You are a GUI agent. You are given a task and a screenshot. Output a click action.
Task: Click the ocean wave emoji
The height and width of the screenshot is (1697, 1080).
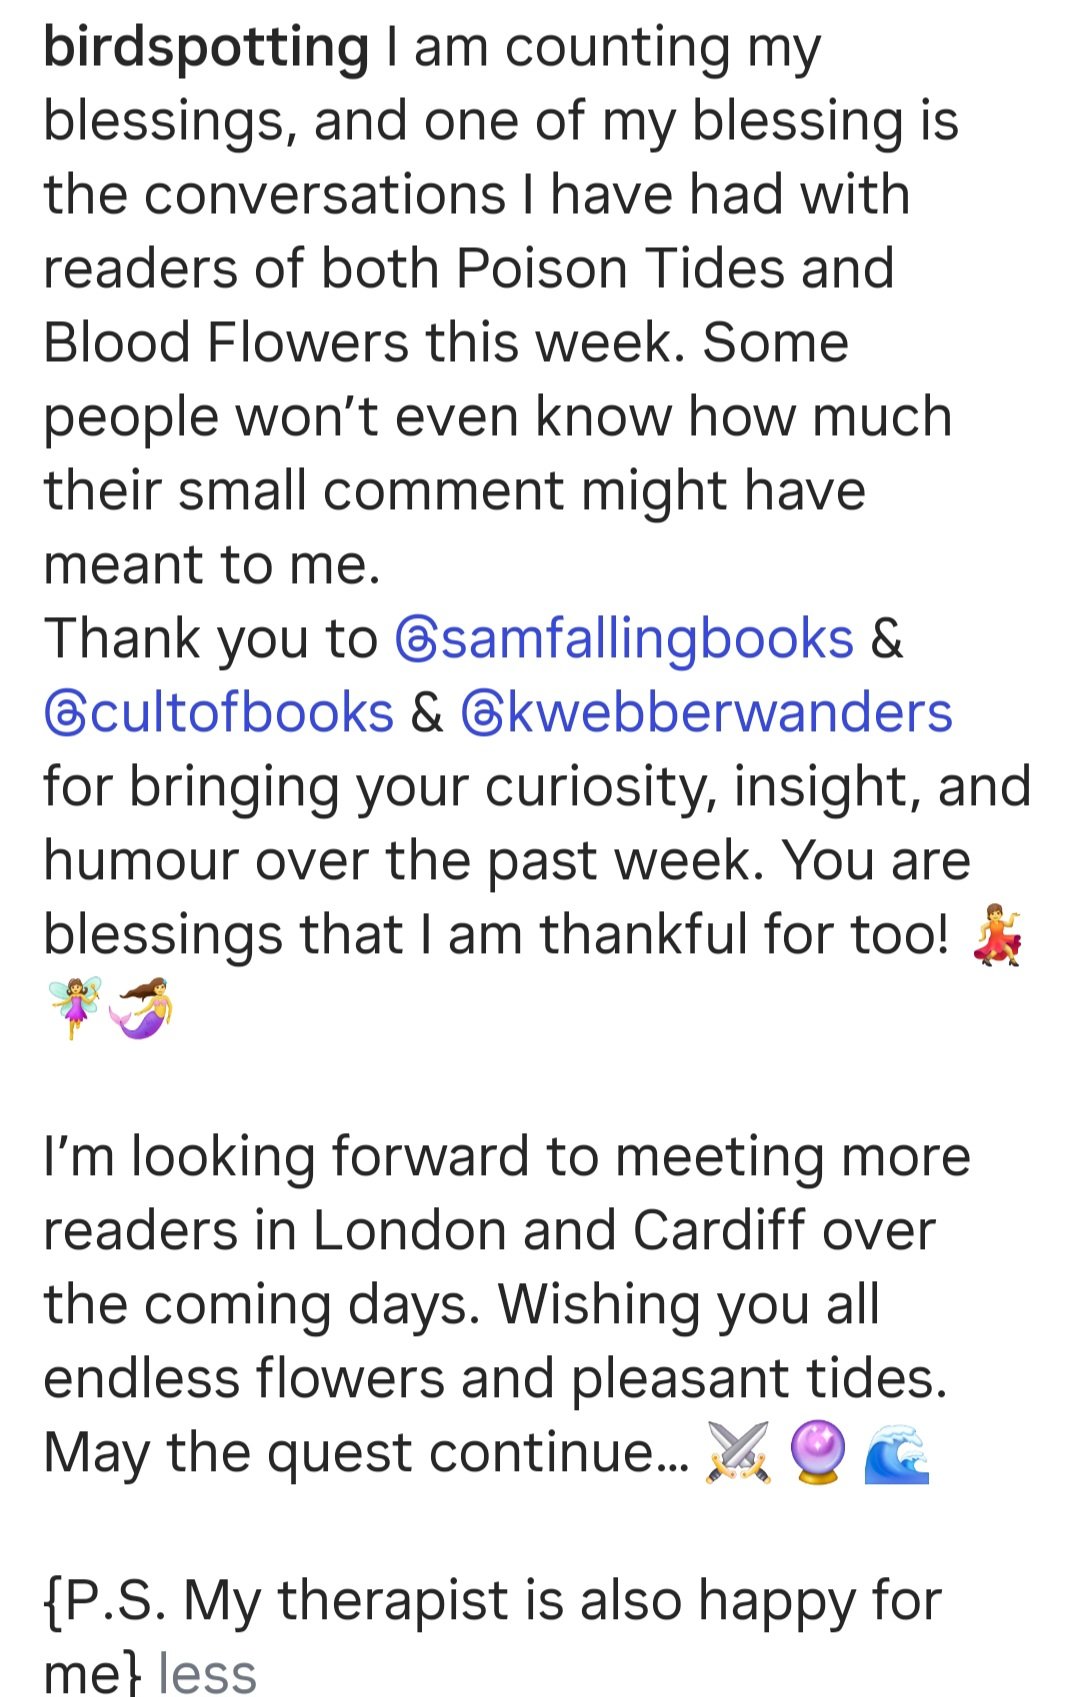[896, 1452]
